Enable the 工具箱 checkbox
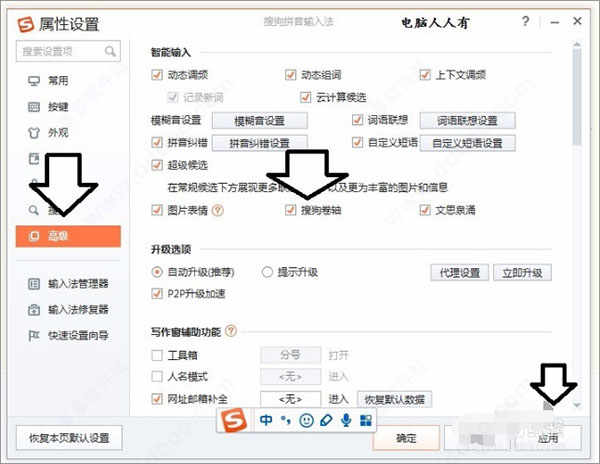 coord(157,355)
